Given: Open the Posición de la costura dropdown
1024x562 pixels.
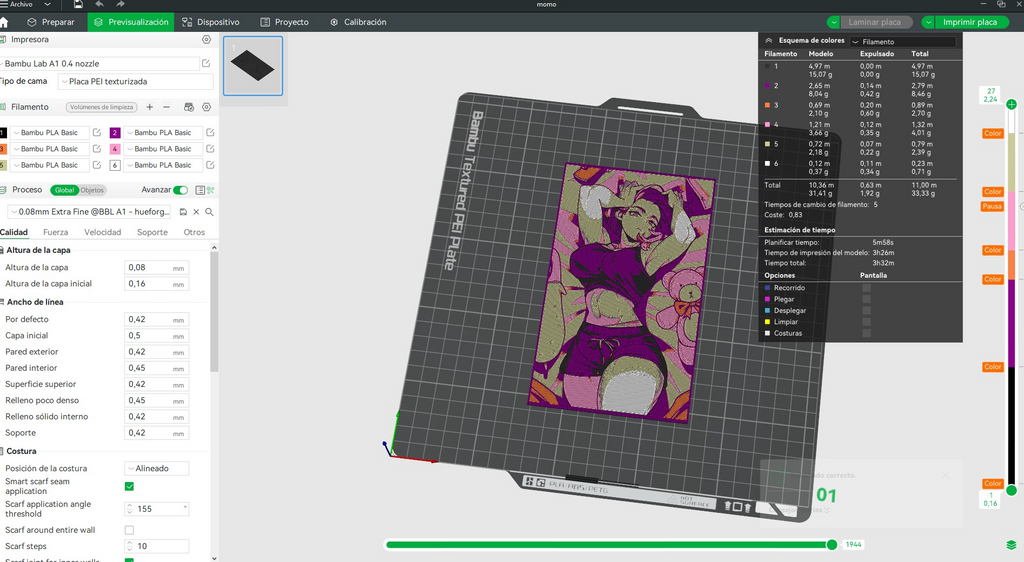Looking at the screenshot, I should [157, 469].
